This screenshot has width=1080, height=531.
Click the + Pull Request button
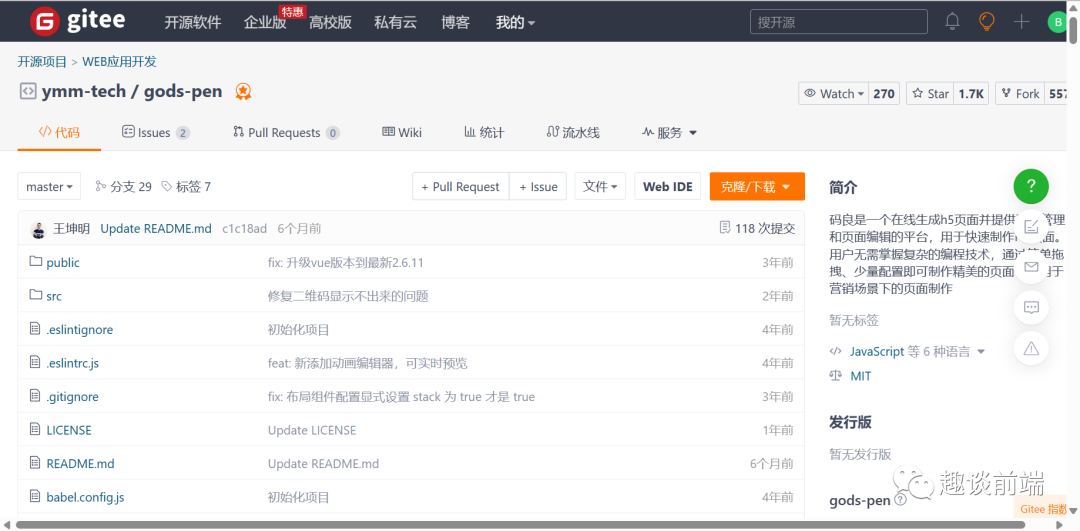tap(461, 187)
